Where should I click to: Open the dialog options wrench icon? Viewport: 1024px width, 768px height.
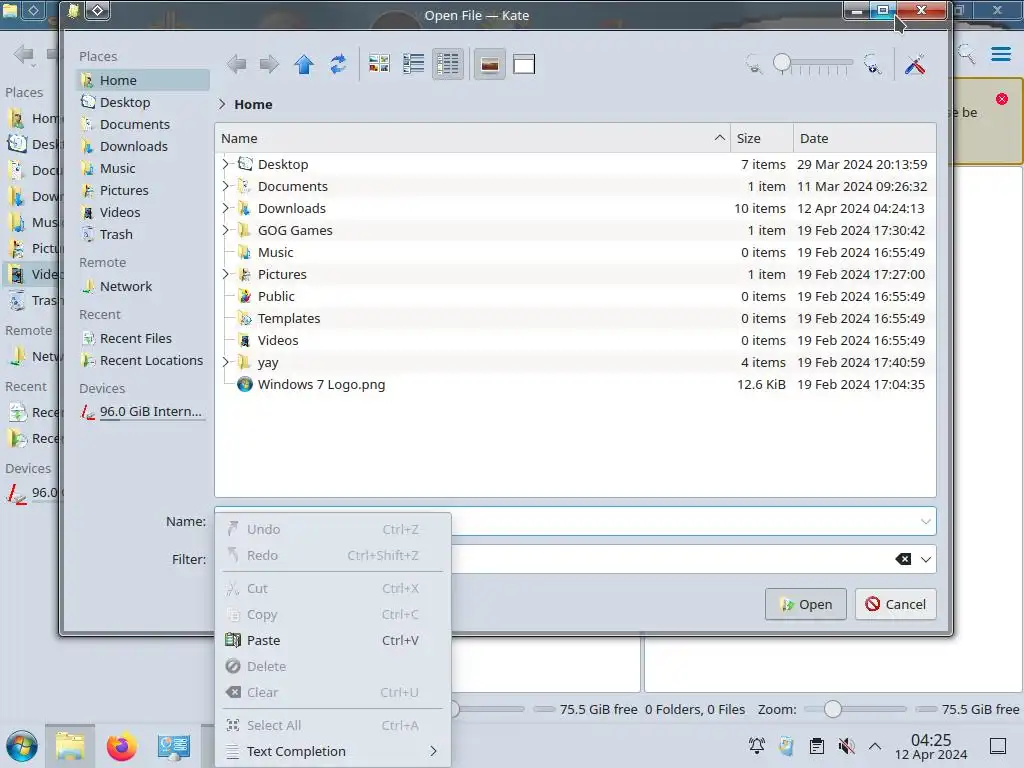[x=916, y=64]
